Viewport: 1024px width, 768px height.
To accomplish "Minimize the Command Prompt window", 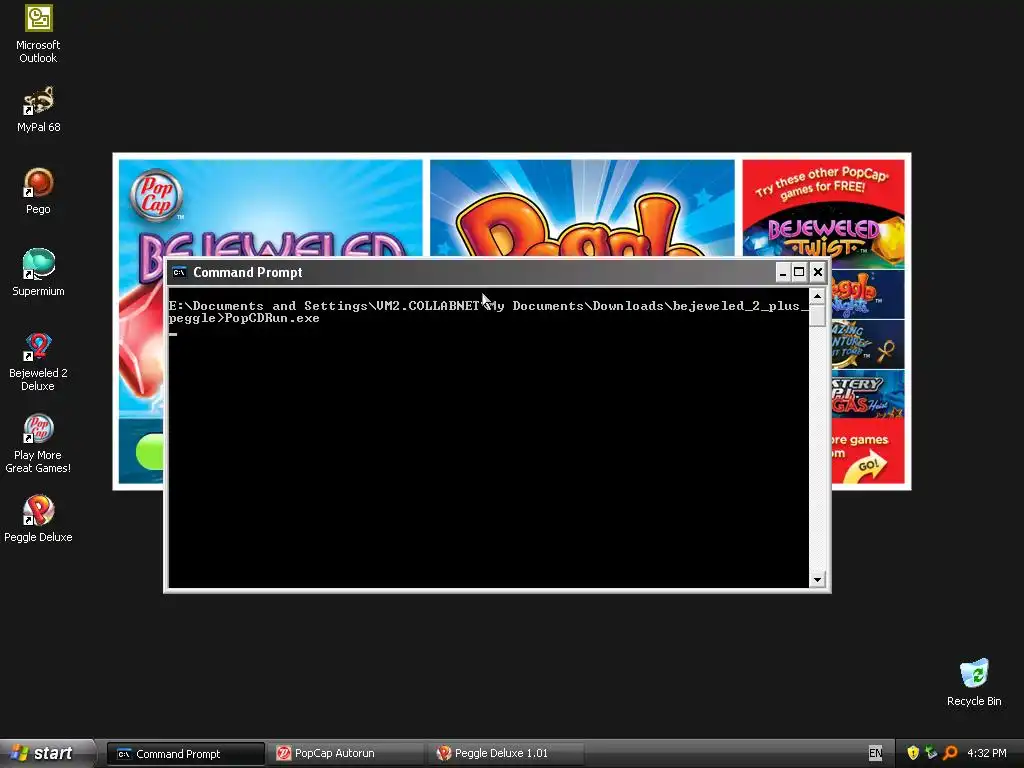I will coord(783,272).
